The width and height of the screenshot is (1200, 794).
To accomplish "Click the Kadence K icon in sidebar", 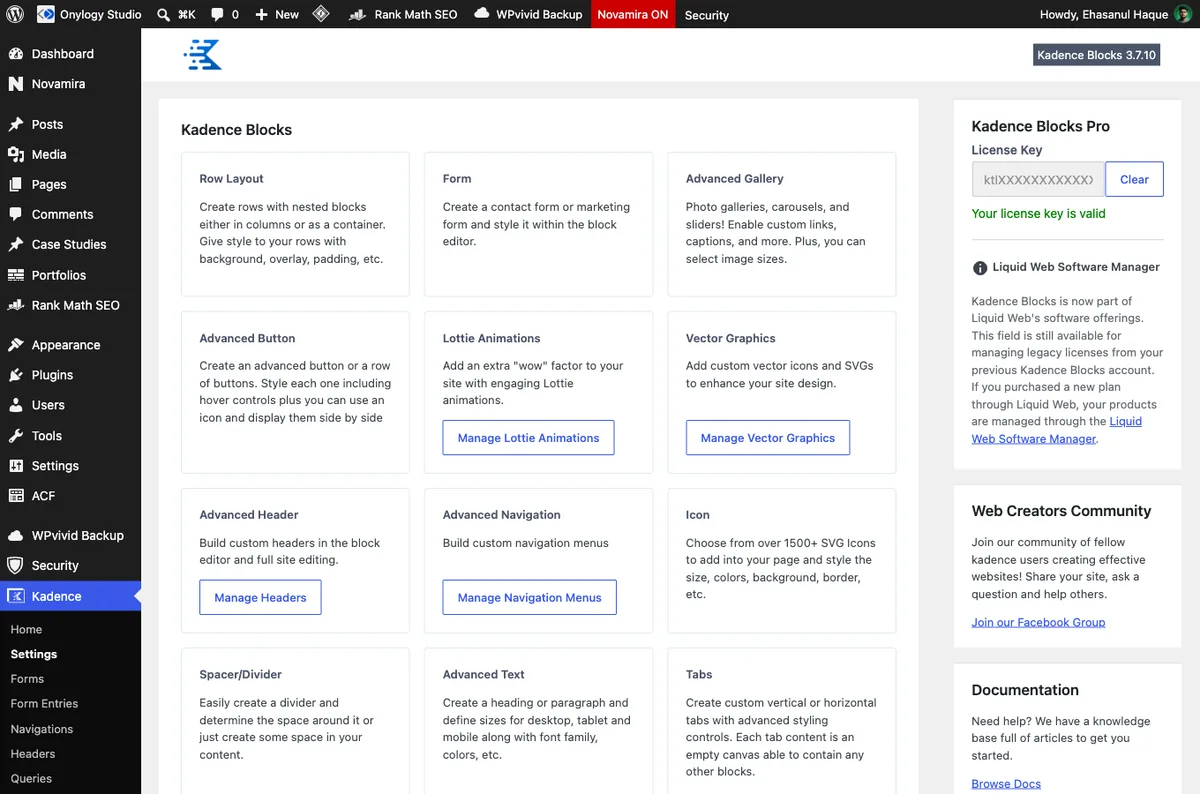I will click(15, 596).
